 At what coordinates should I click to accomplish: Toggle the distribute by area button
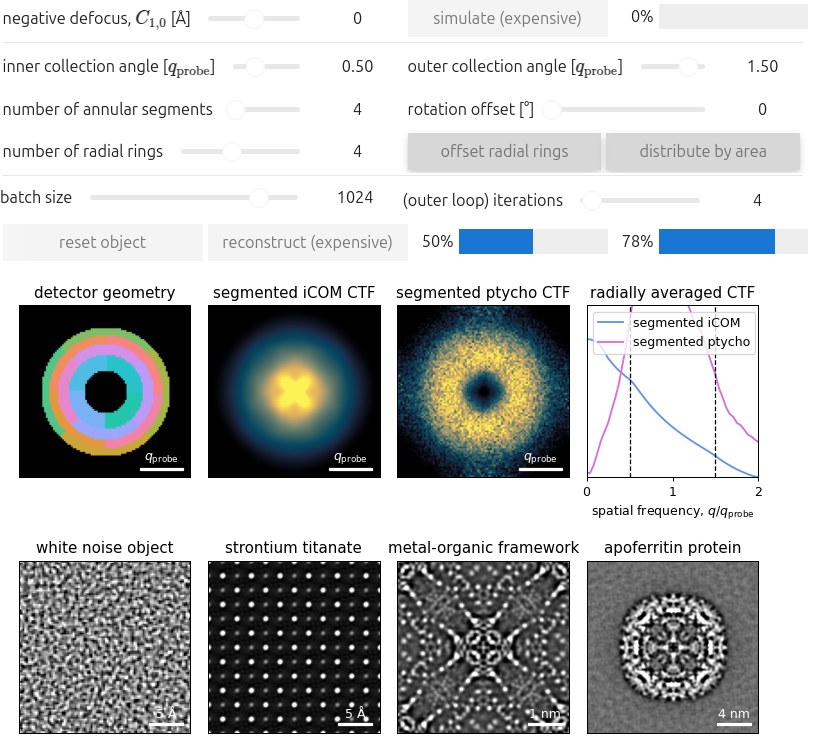pos(703,152)
